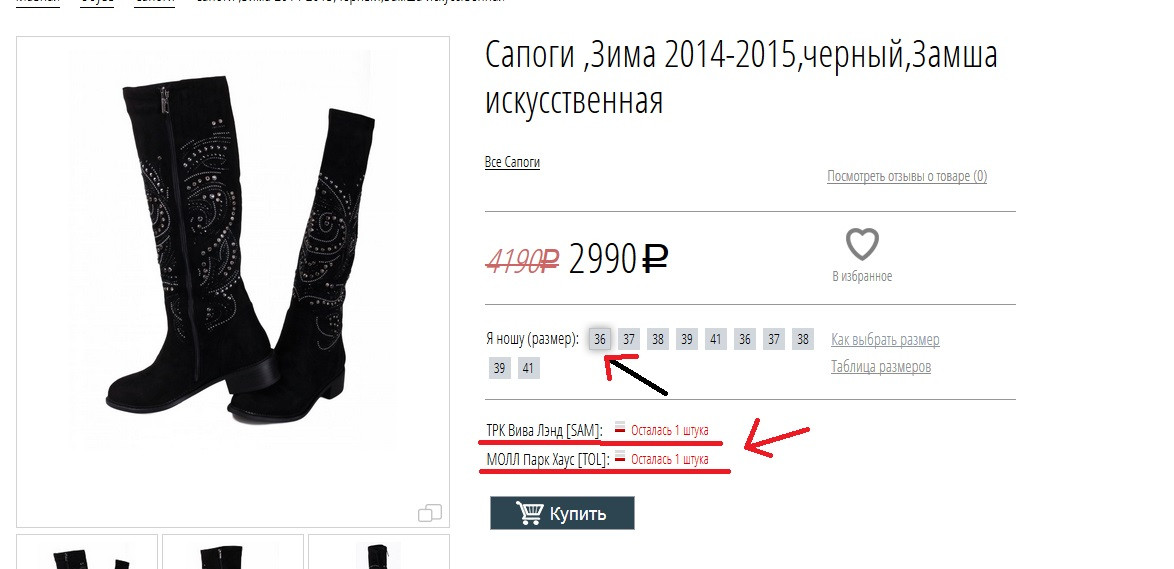
Task: Open the Как выбрать размер guide
Action: tap(885, 340)
